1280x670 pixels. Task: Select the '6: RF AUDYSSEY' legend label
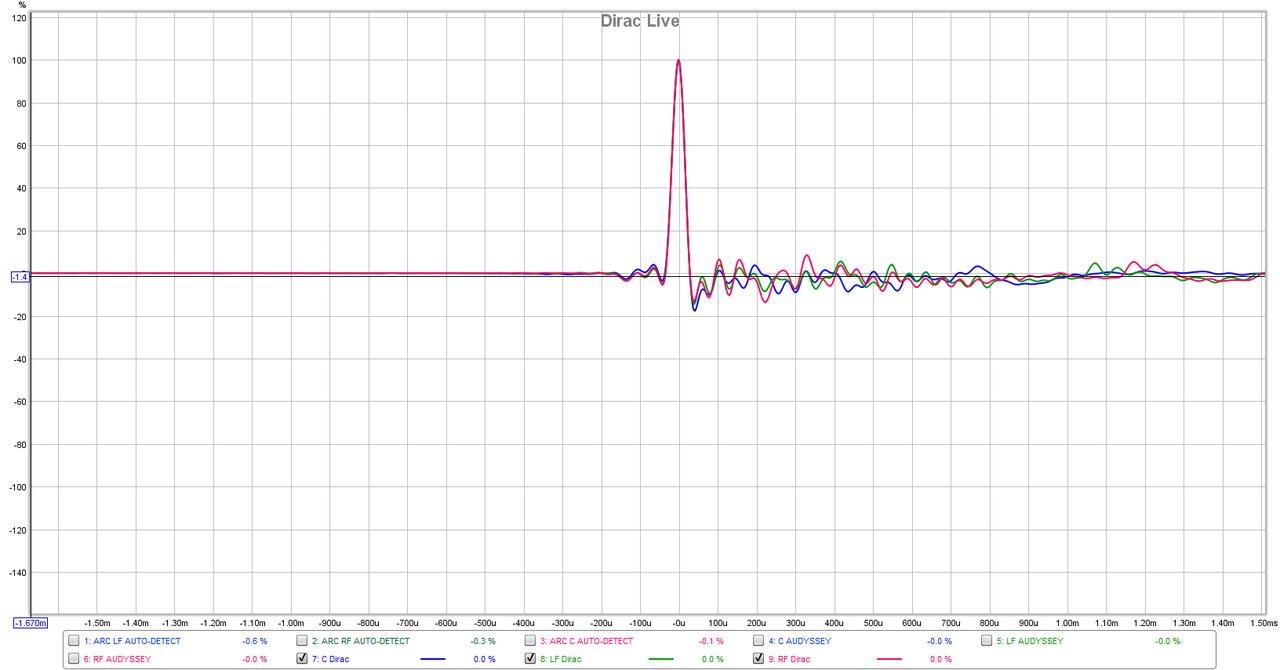tap(117, 659)
